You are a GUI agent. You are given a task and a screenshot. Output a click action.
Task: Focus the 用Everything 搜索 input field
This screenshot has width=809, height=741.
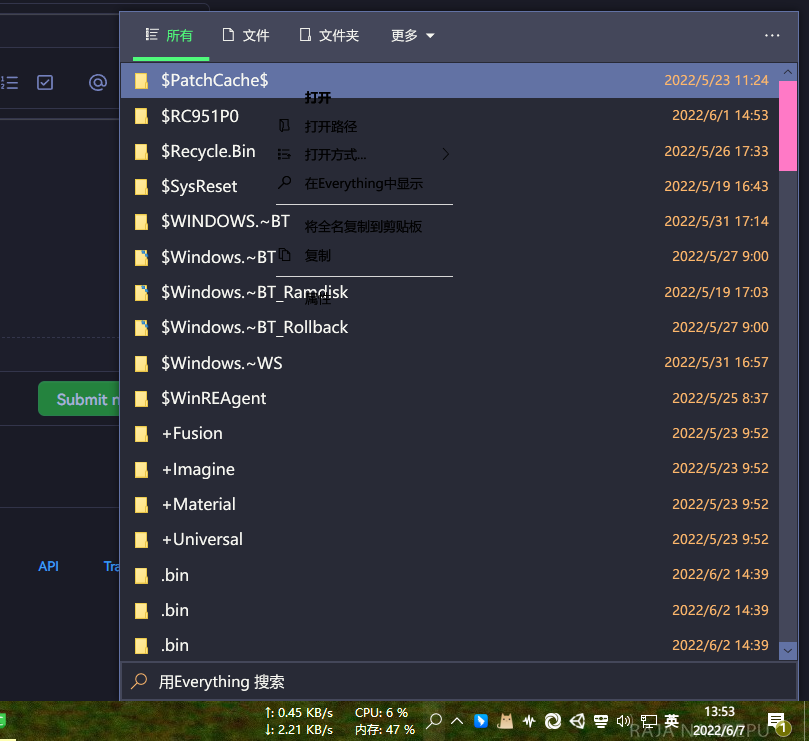click(459, 682)
